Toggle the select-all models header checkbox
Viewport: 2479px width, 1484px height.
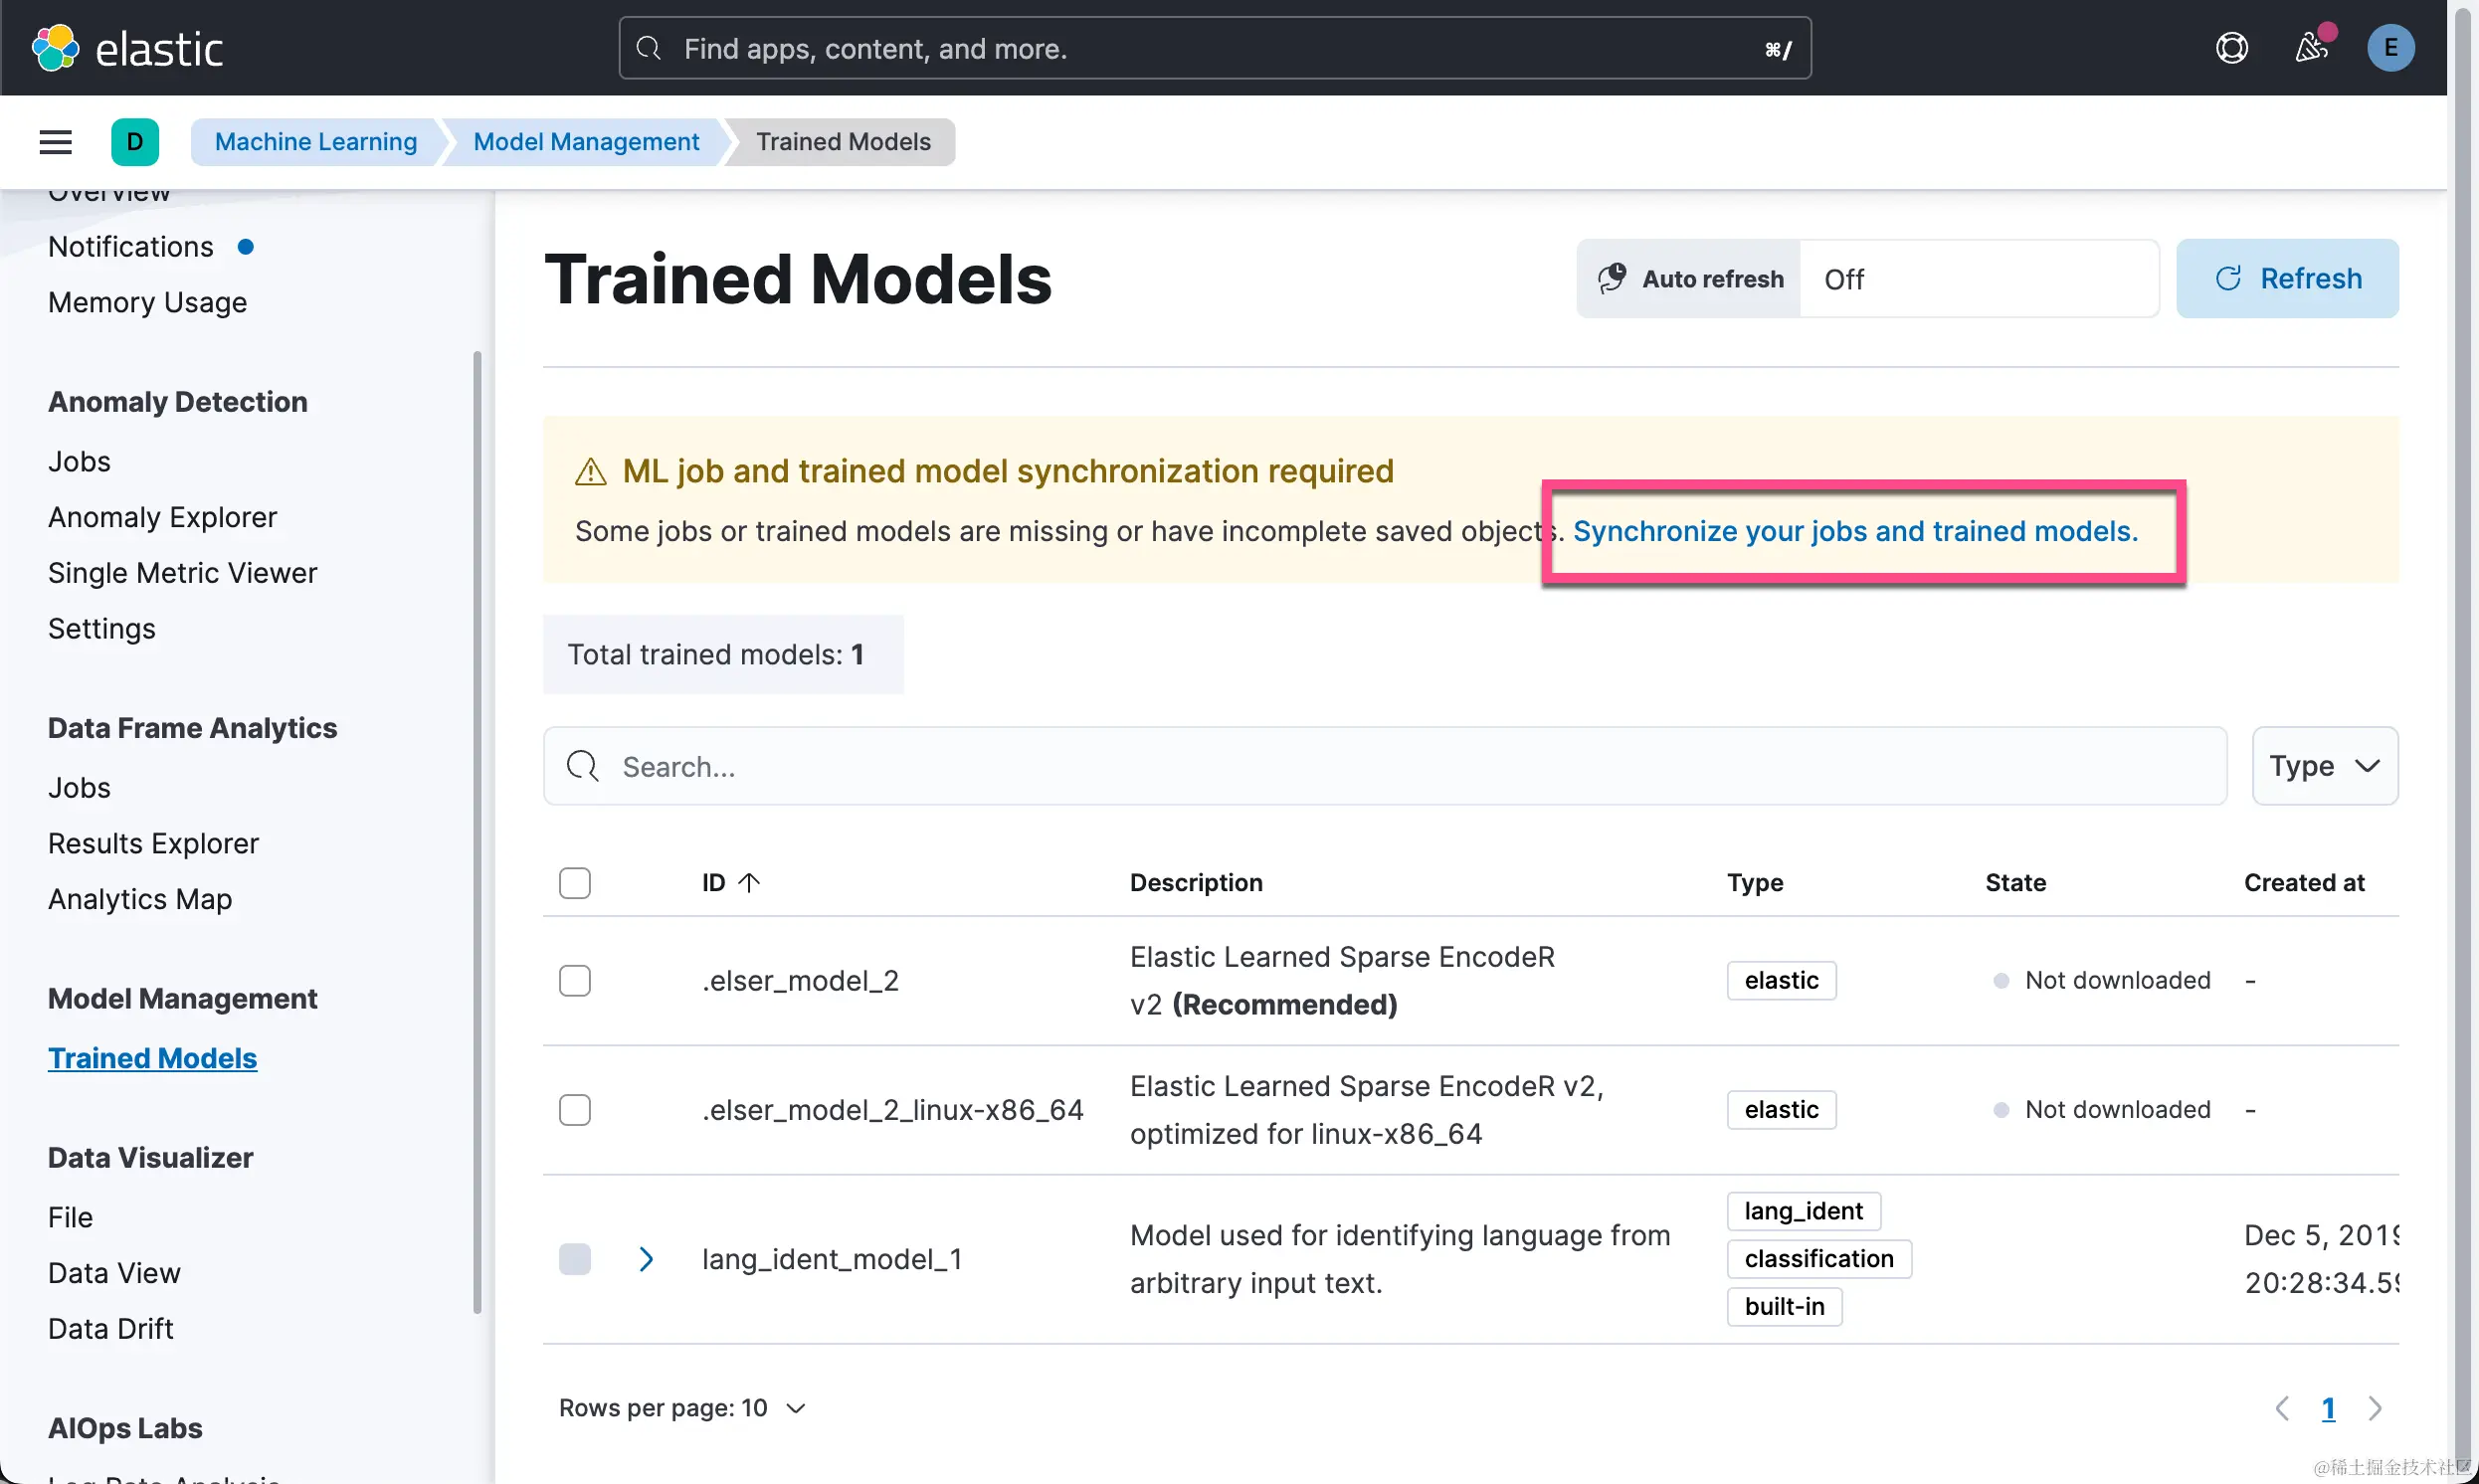[x=575, y=882]
